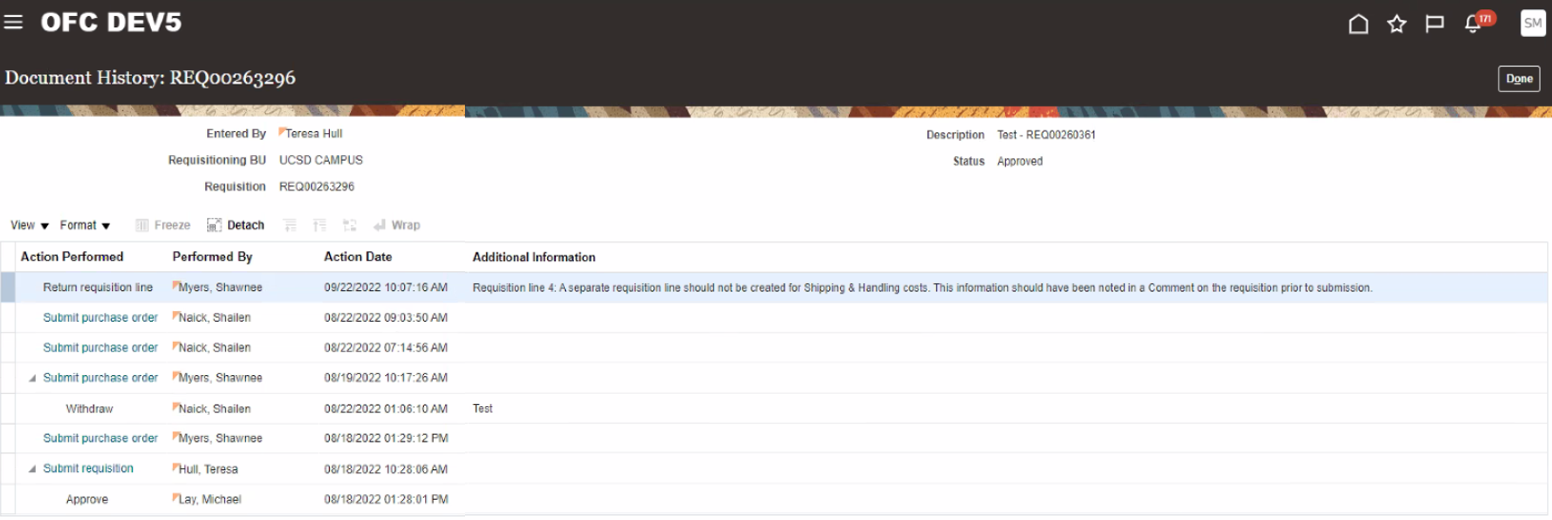The height and width of the screenshot is (520, 1552).
Task: Open the hamburger navigation menu
Action: 13,22
